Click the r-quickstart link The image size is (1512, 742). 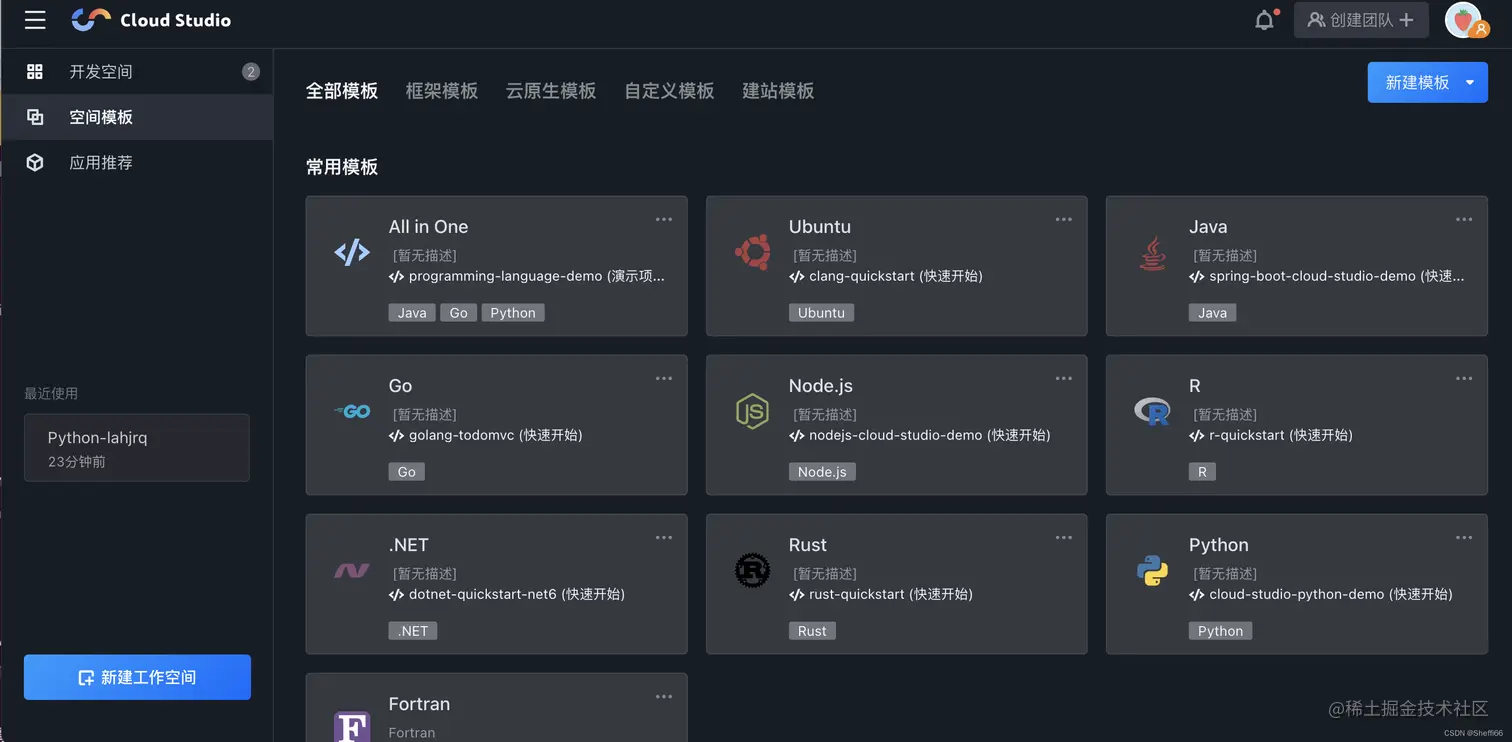point(1271,435)
